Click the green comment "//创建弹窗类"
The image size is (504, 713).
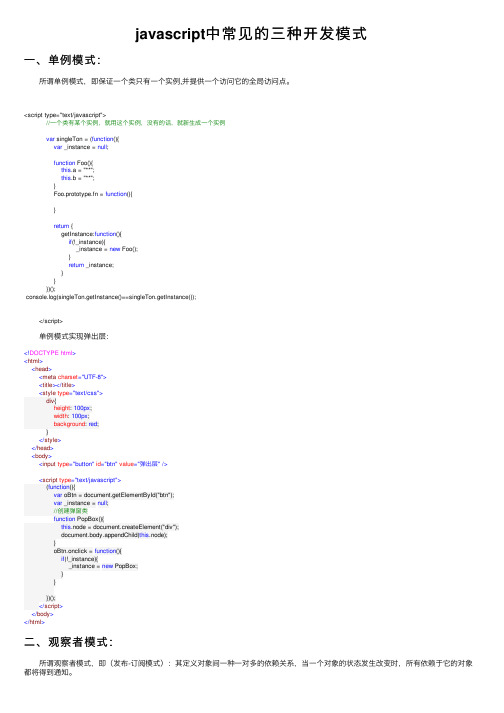tap(71, 511)
